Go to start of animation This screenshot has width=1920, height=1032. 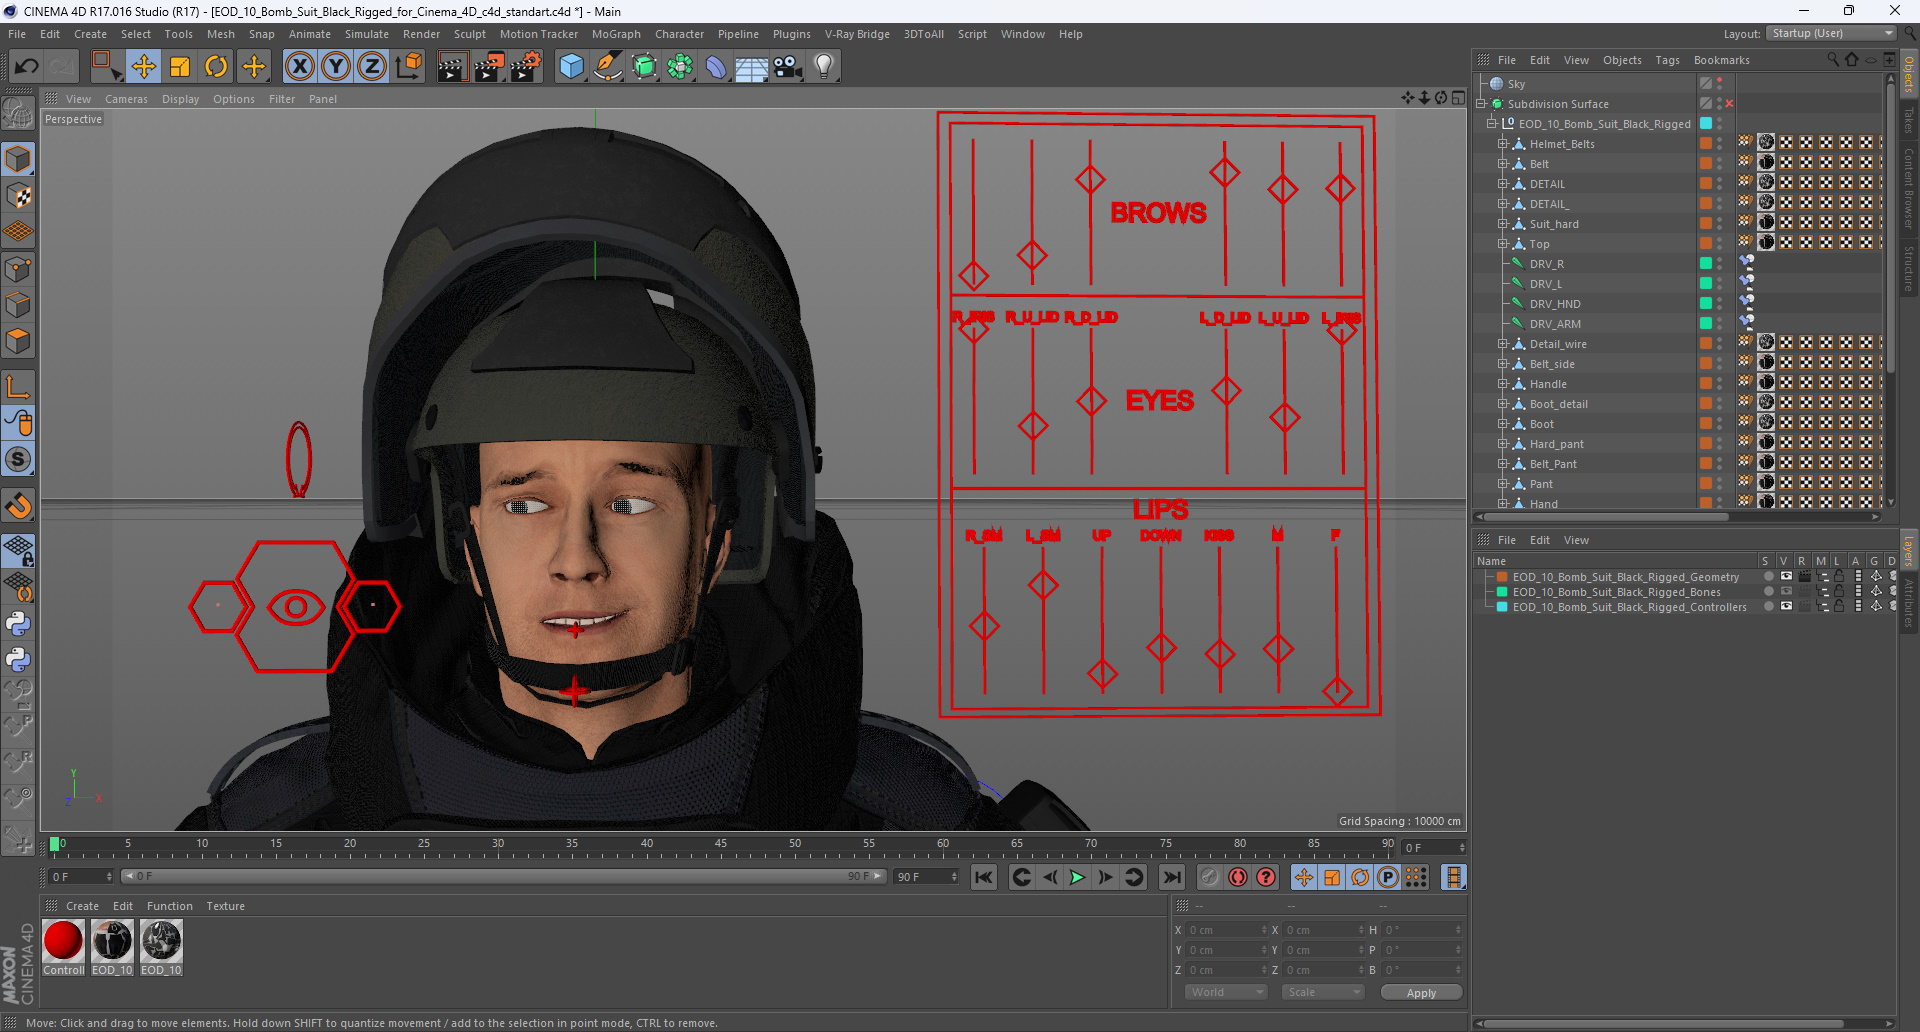[x=984, y=877]
